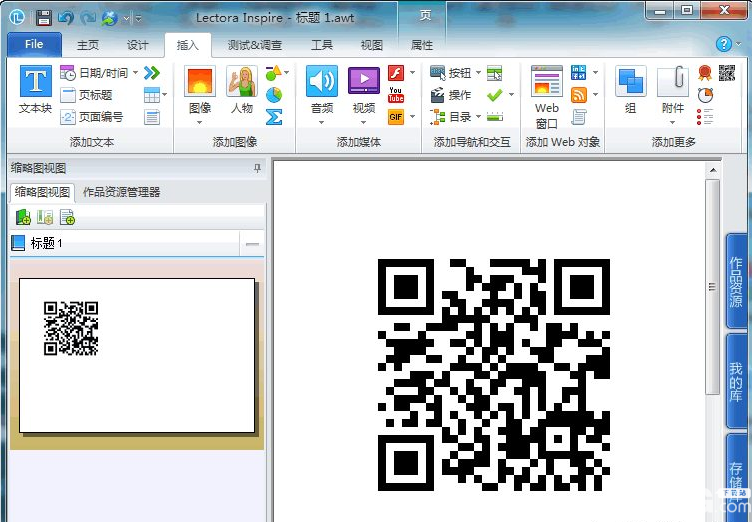Click the vertical scrollbar up arrow
This screenshot has width=752, height=522.
(x=713, y=170)
